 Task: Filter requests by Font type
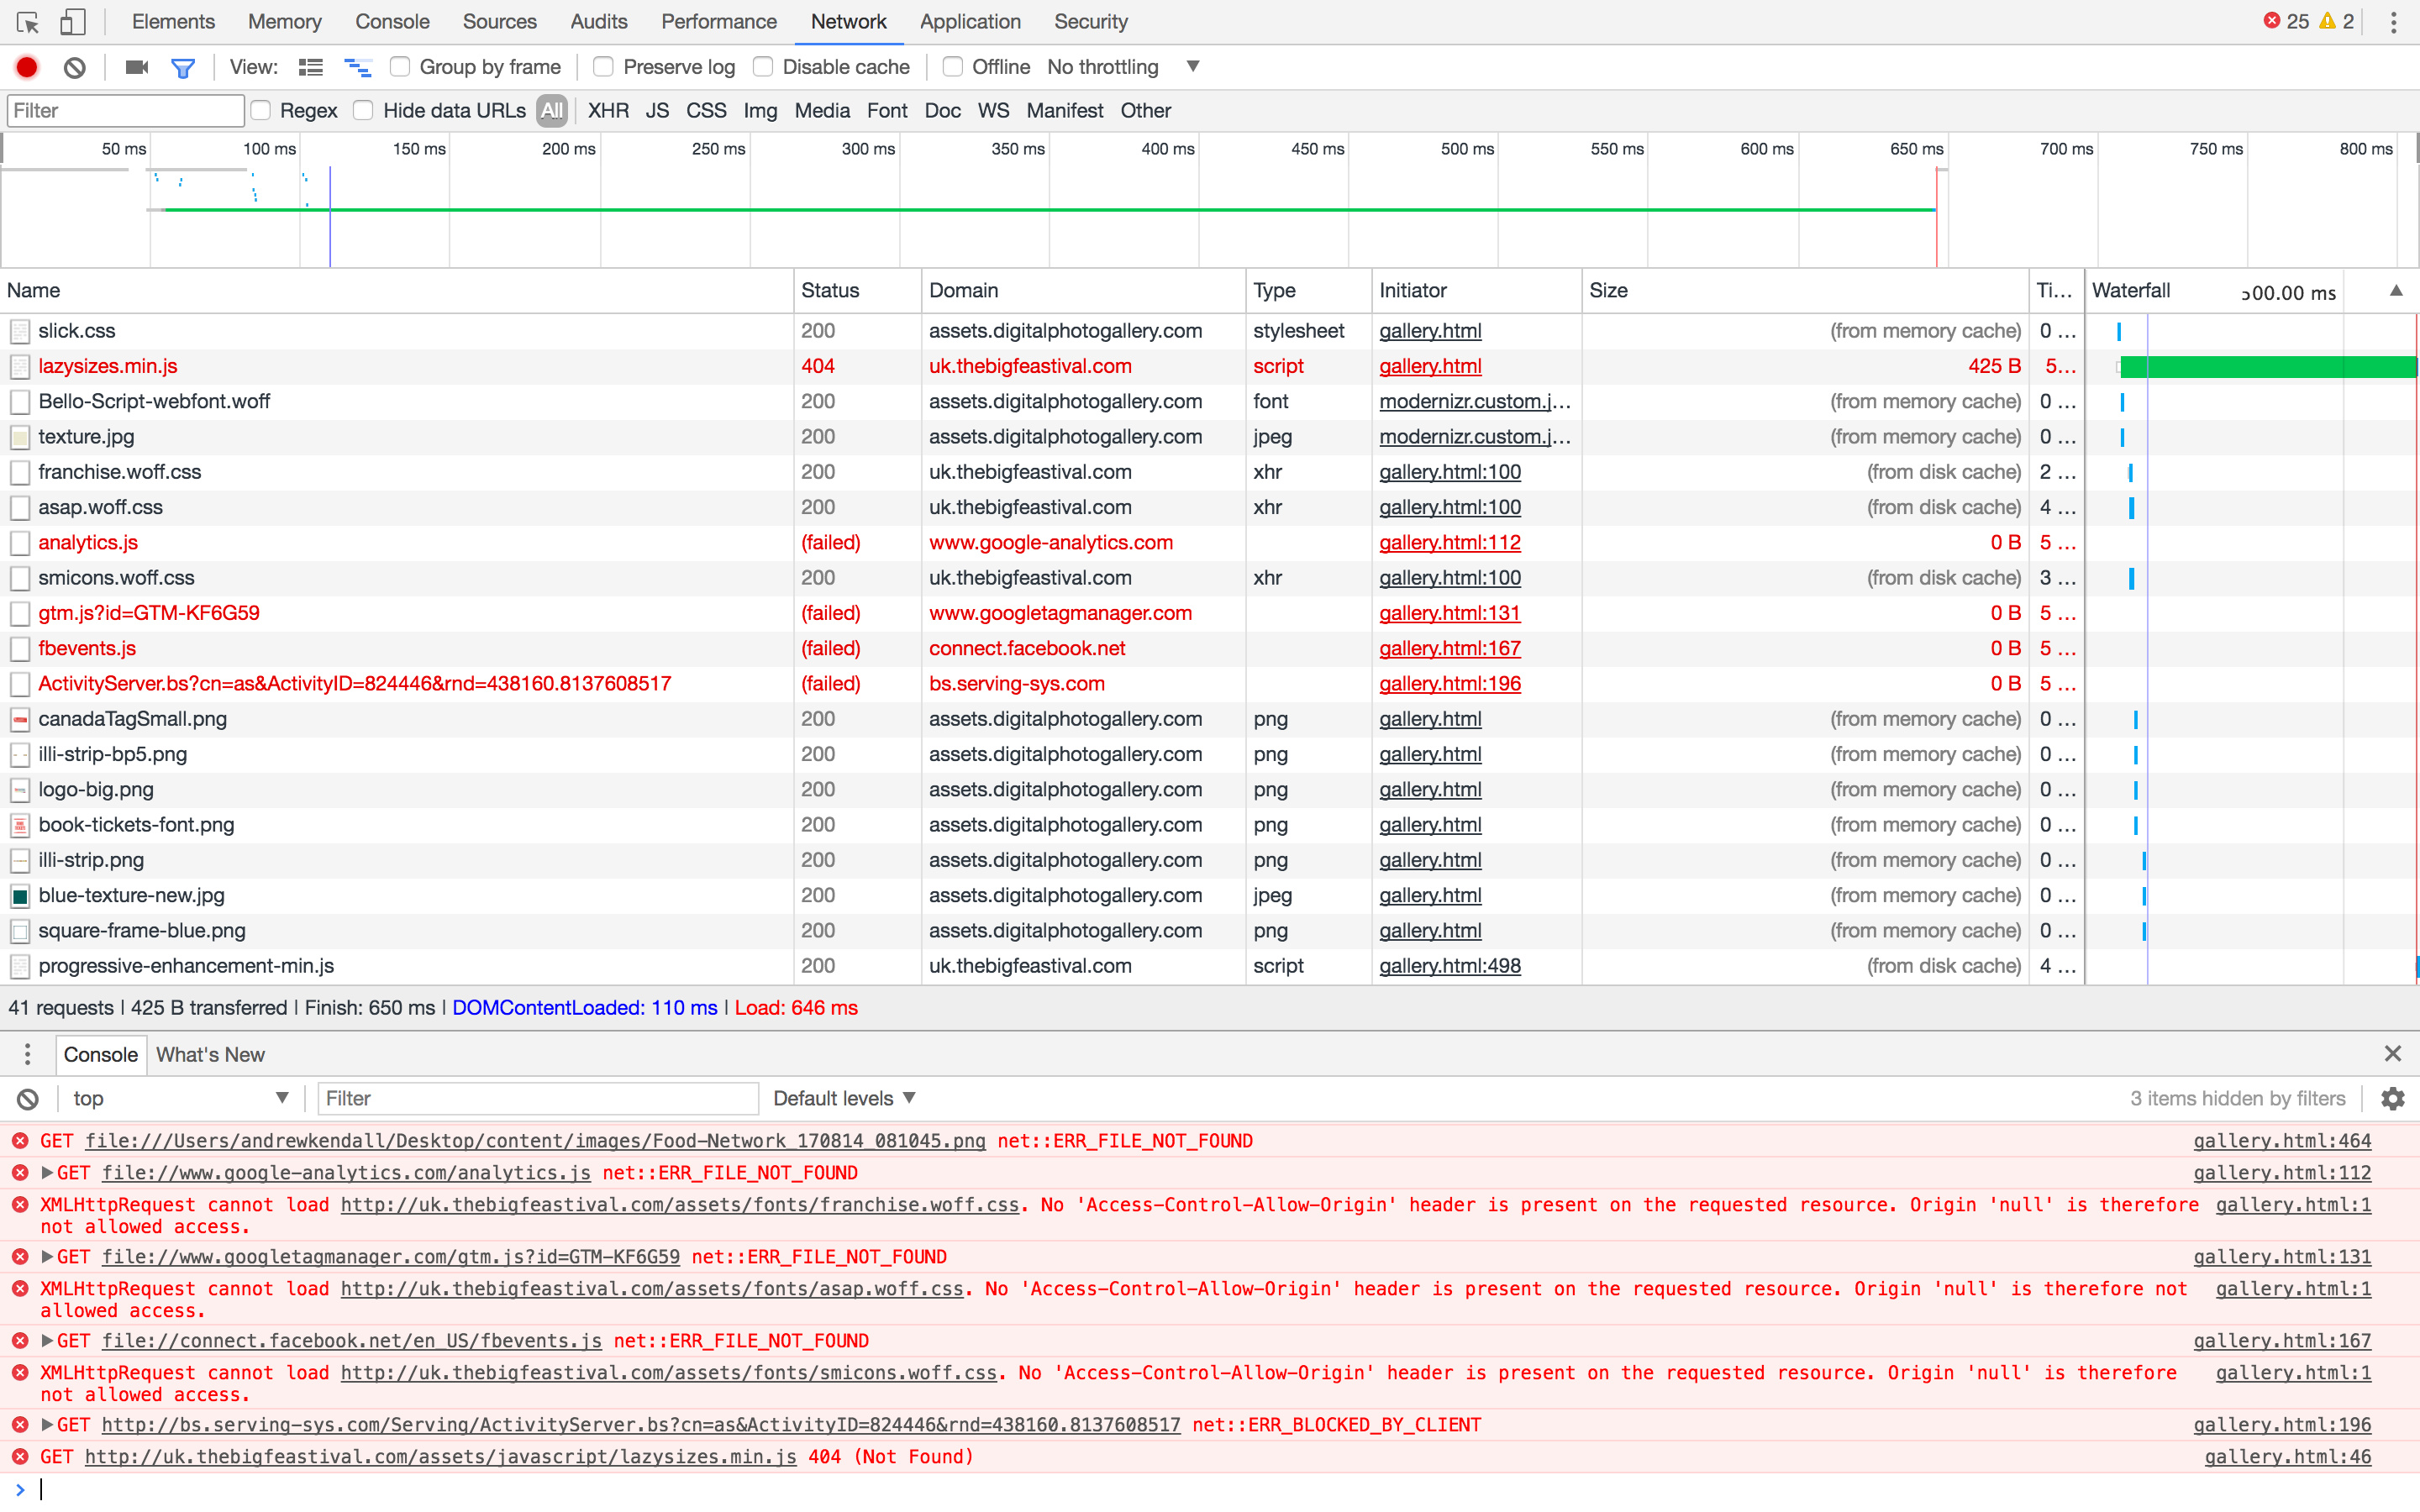click(x=887, y=111)
